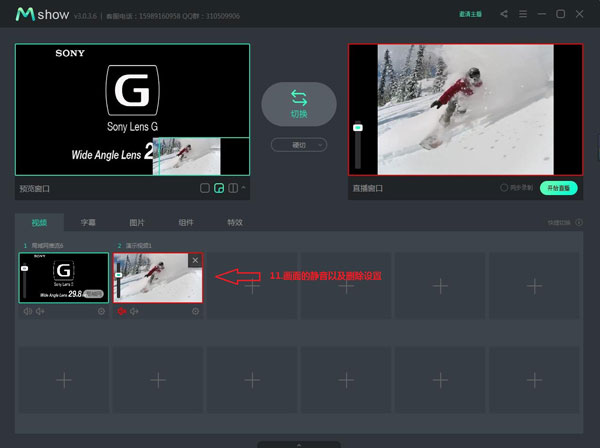Screen dimensions: 600x448
Task: Open the hamburger menu in the title bar
Action: coord(523,14)
